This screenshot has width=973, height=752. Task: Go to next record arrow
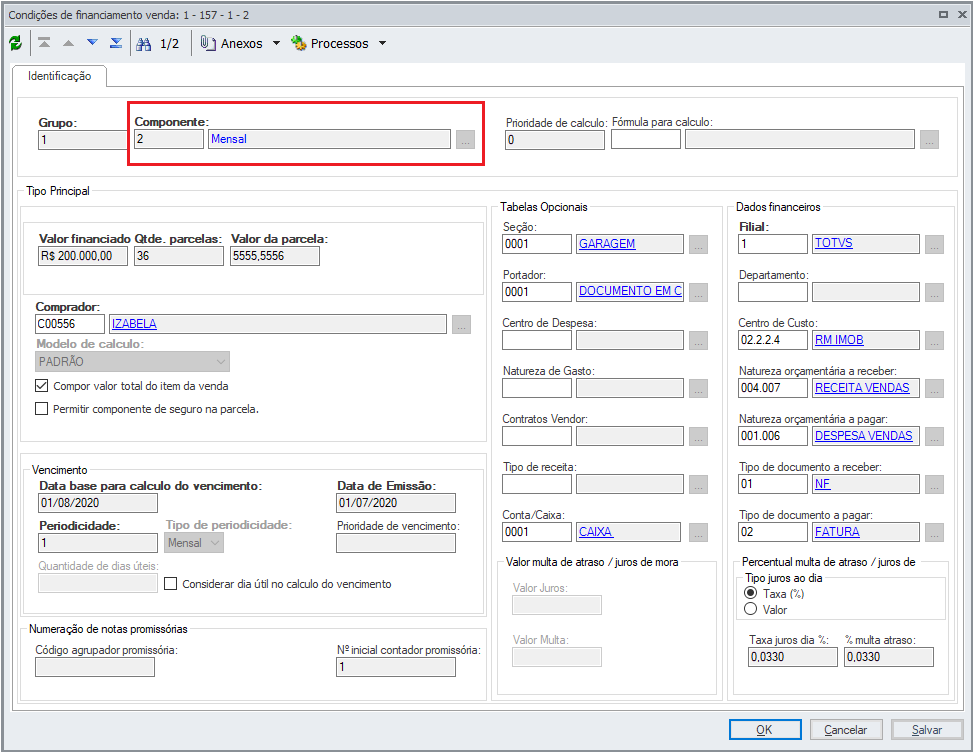point(92,43)
